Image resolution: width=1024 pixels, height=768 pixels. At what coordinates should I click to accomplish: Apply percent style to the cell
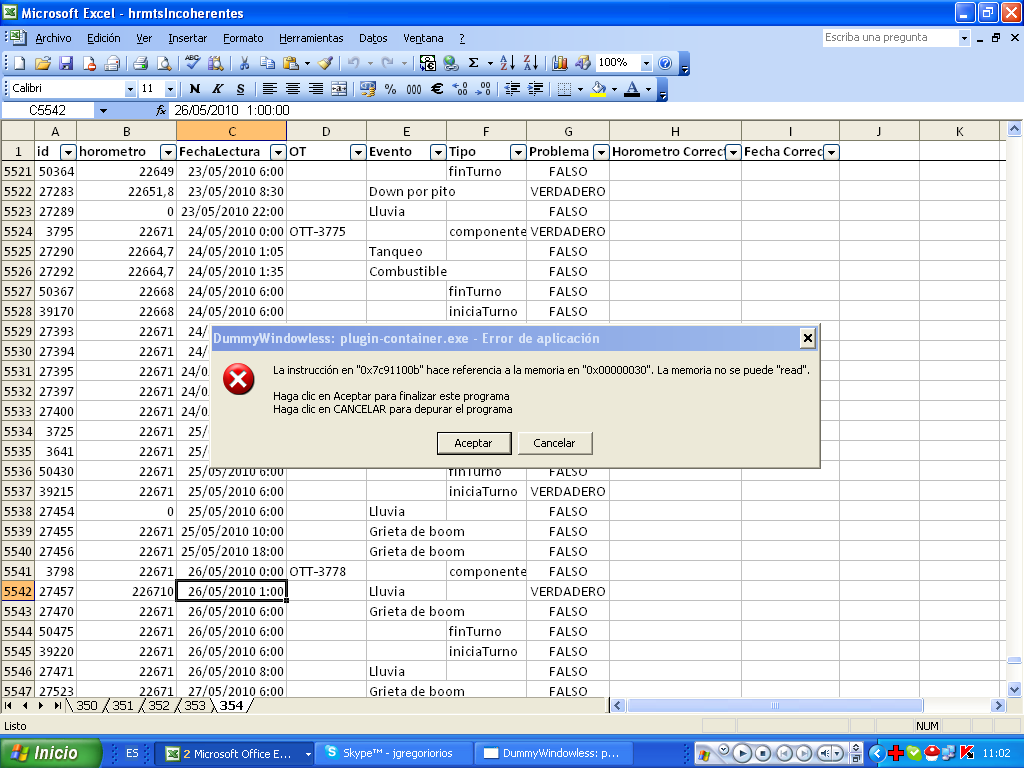(x=391, y=89)
